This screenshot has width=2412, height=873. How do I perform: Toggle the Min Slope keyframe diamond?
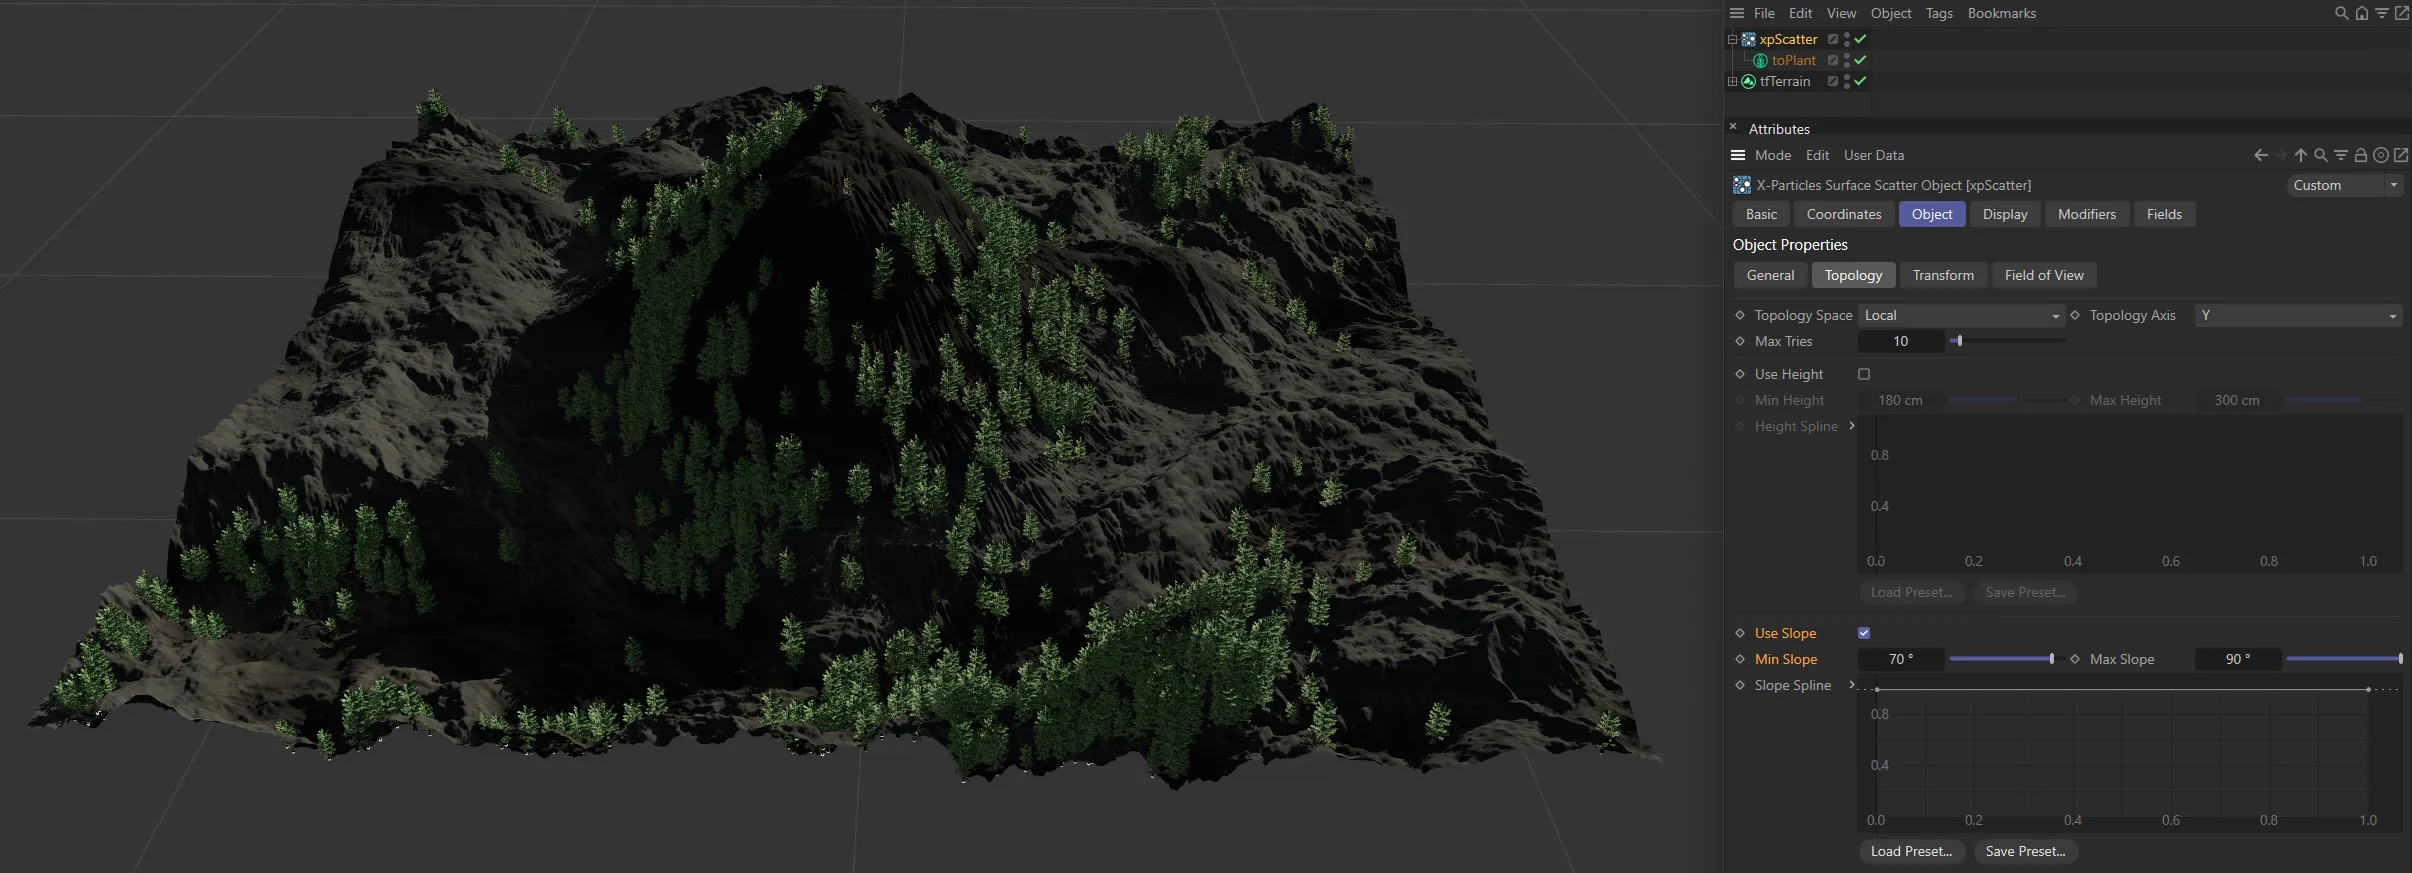pos(1740,659)
